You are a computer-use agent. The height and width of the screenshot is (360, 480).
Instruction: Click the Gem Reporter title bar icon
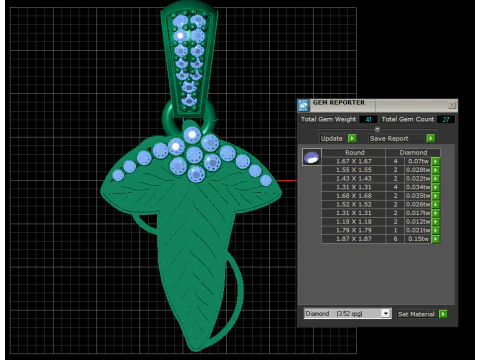[303, 105]
